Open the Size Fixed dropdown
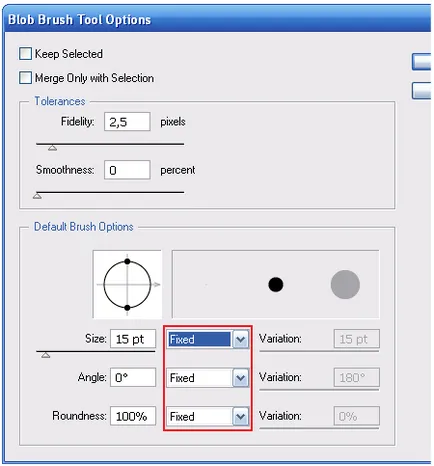 coord(208,339)
